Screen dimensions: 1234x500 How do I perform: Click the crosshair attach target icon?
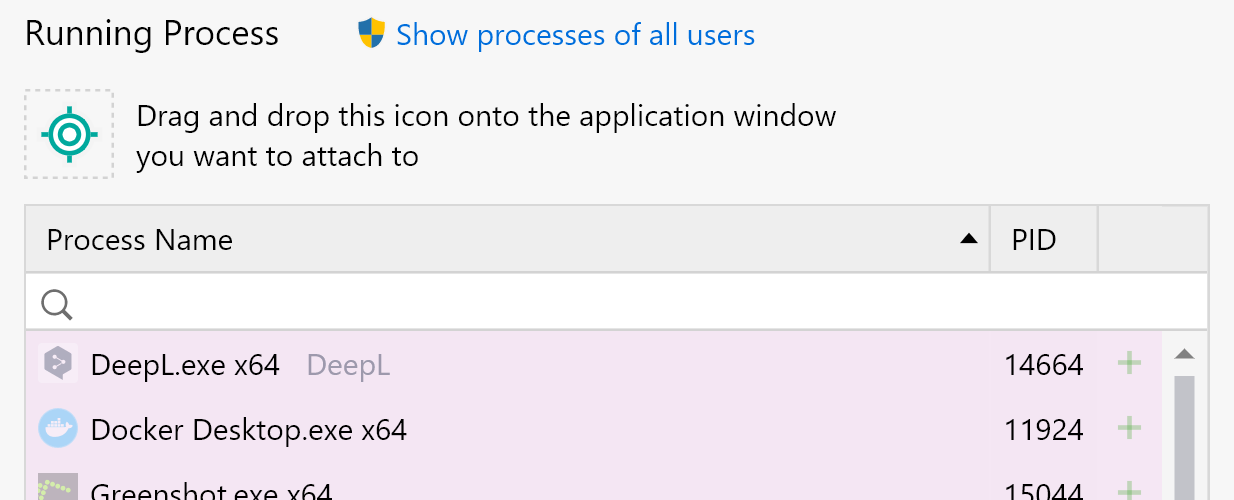pos(69,134)
